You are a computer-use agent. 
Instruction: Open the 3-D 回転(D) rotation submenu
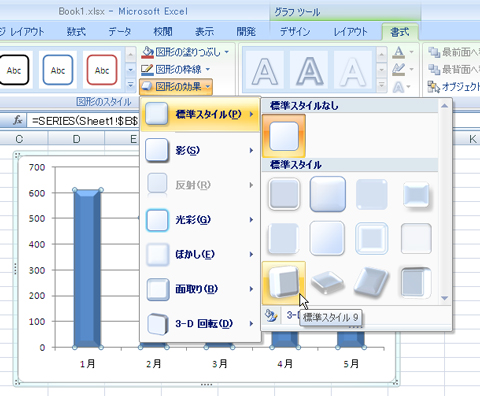pos(200,324)
